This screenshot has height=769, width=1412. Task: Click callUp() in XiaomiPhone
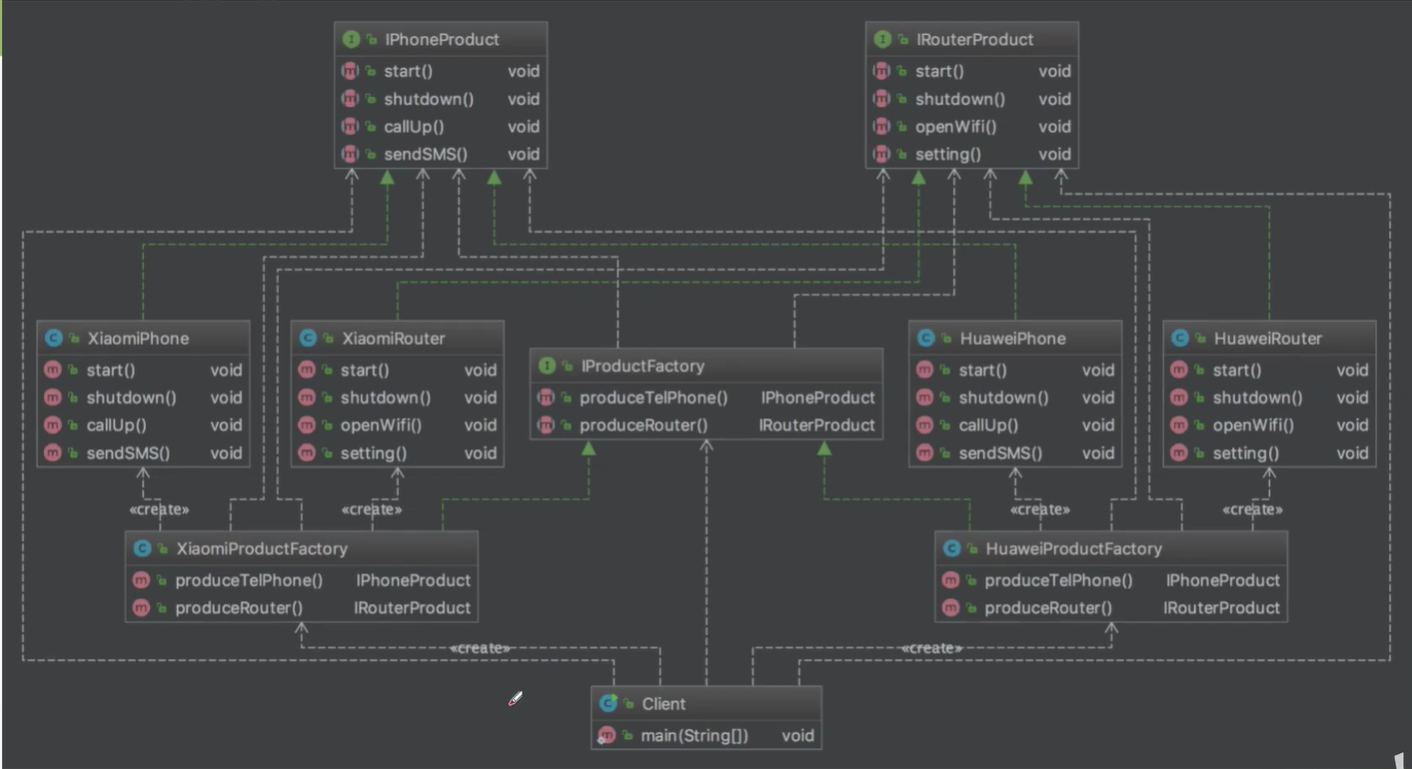pyautogui.click(x=116, y=425)
